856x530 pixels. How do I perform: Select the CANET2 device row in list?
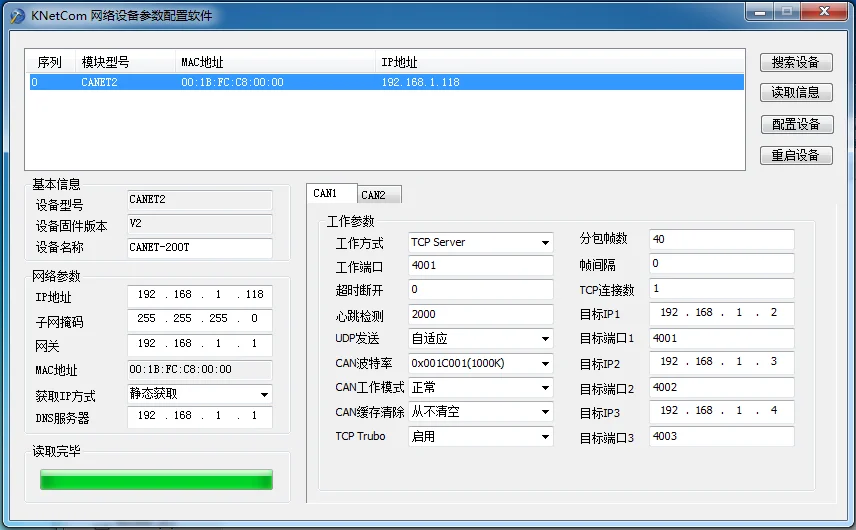[x=387, y=82]
